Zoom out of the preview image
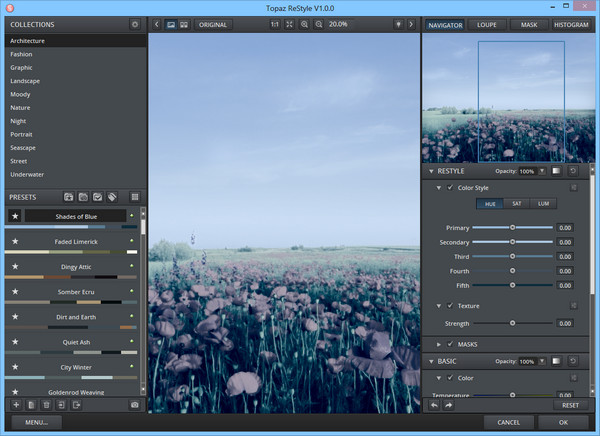This screenshot has width=600, height=436. (318, 23)
